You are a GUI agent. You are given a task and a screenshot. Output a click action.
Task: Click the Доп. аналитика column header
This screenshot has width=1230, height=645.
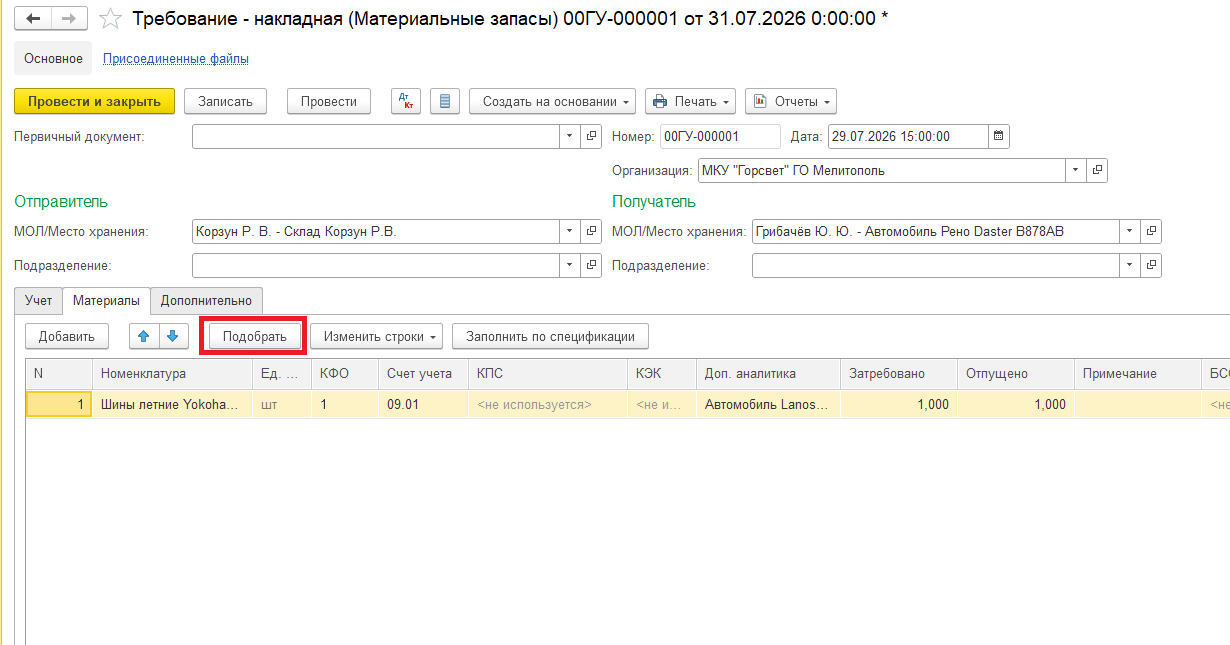[768, 373]
